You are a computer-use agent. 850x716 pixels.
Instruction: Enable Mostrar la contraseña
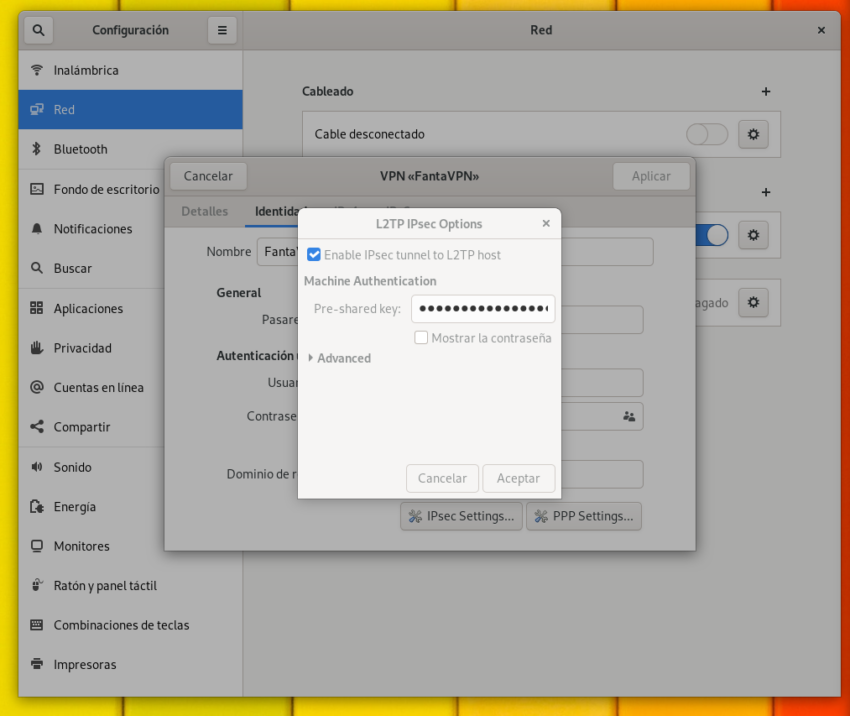(x=422, y=338)
